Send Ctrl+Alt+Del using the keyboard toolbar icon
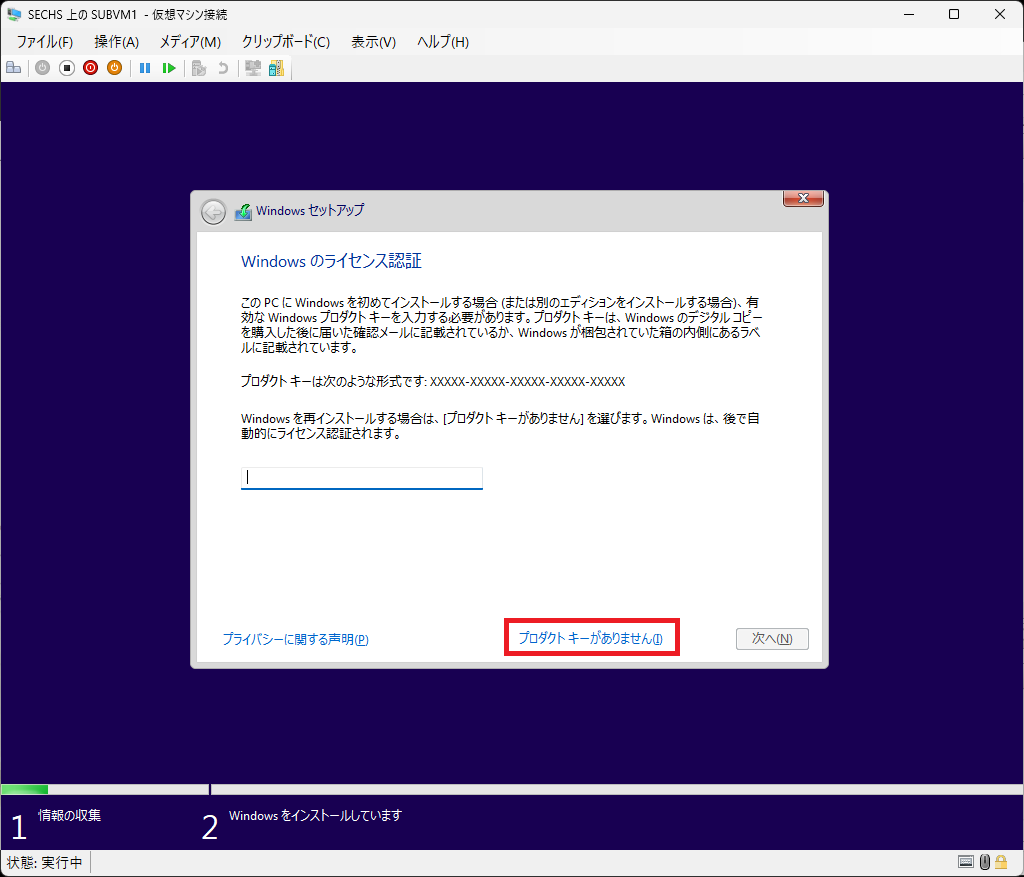1024x877 pixels. [14, 68]
